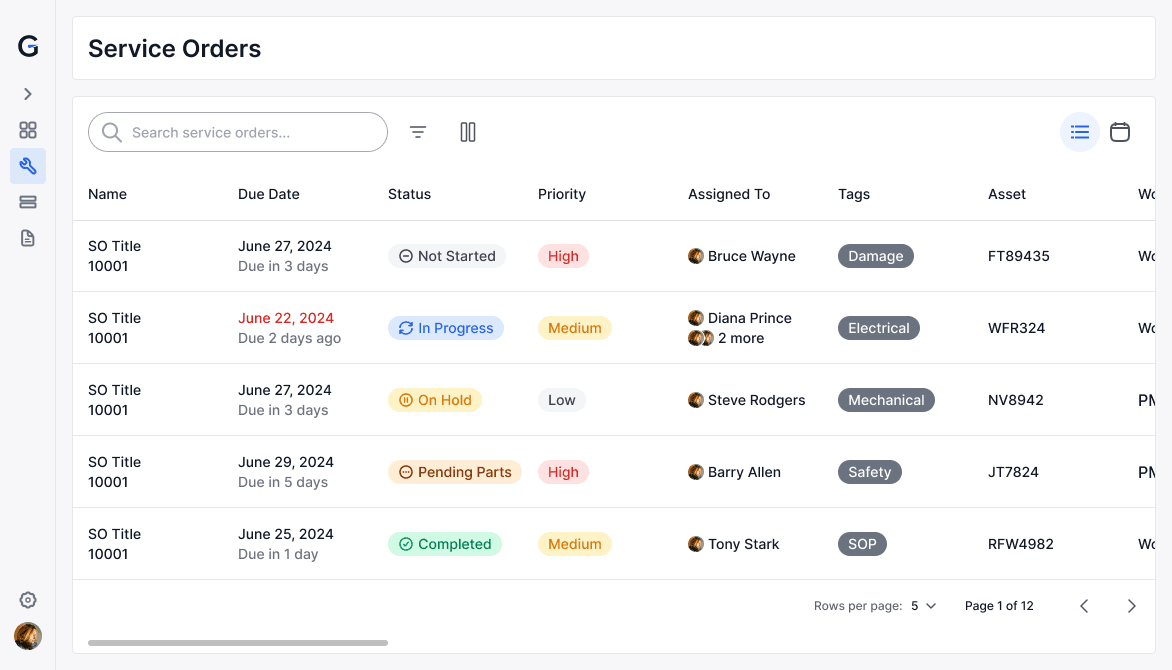Go to the previous page
Screen dimensions: 1172x670
[1084, 606]
